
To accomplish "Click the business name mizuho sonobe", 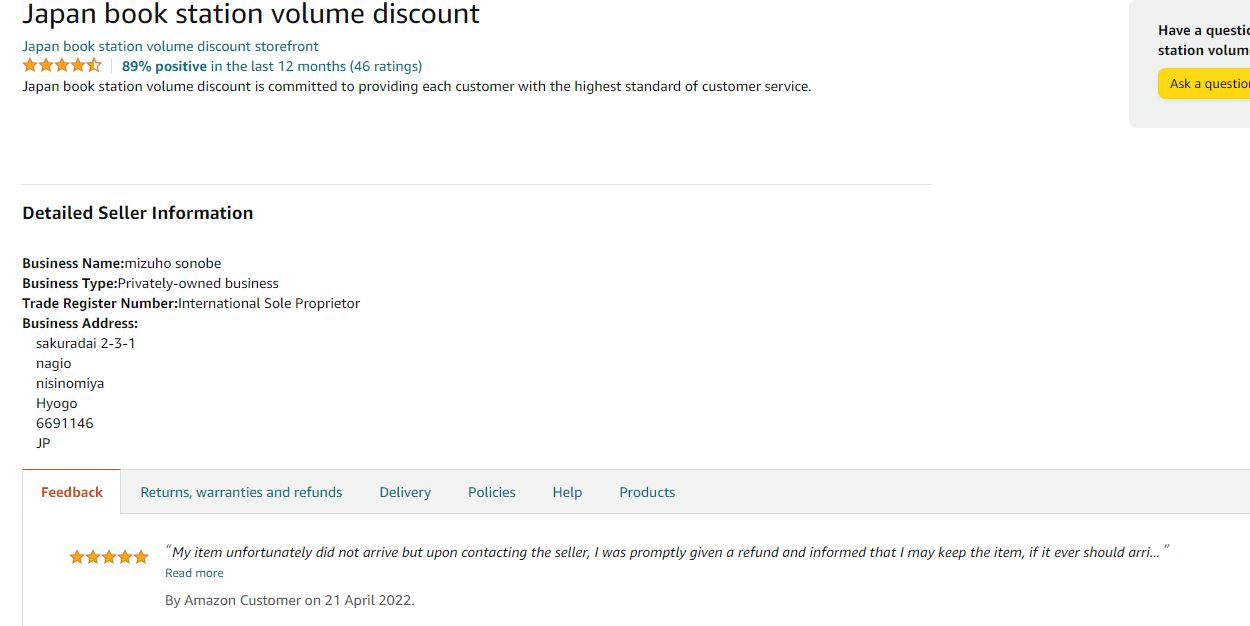I will pos(173,263).
